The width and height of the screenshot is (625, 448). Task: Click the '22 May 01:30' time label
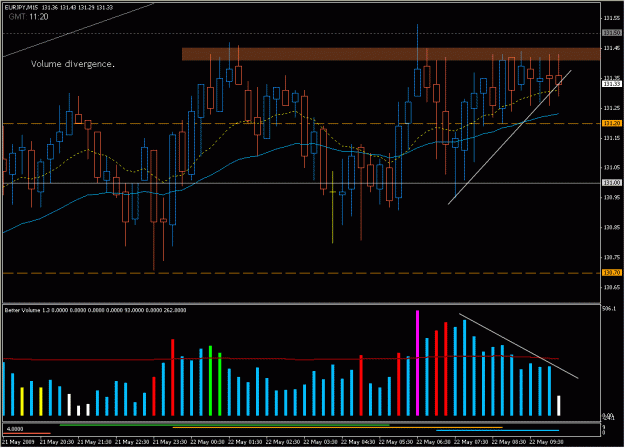click(245, 442)
